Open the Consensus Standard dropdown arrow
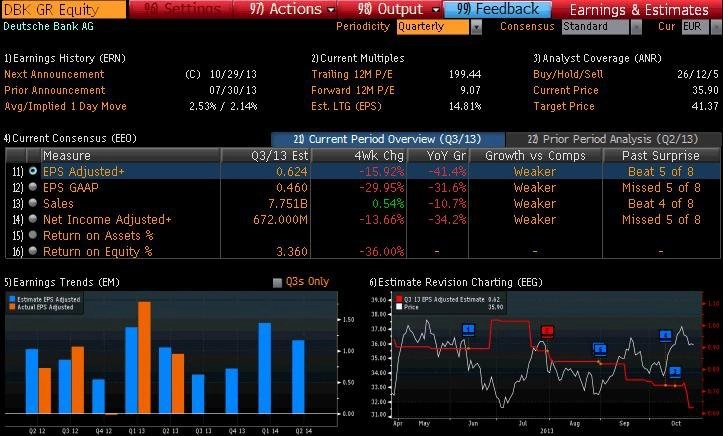Image resolution: width=723 pixels, height=436 pixels. coord(636,28)
